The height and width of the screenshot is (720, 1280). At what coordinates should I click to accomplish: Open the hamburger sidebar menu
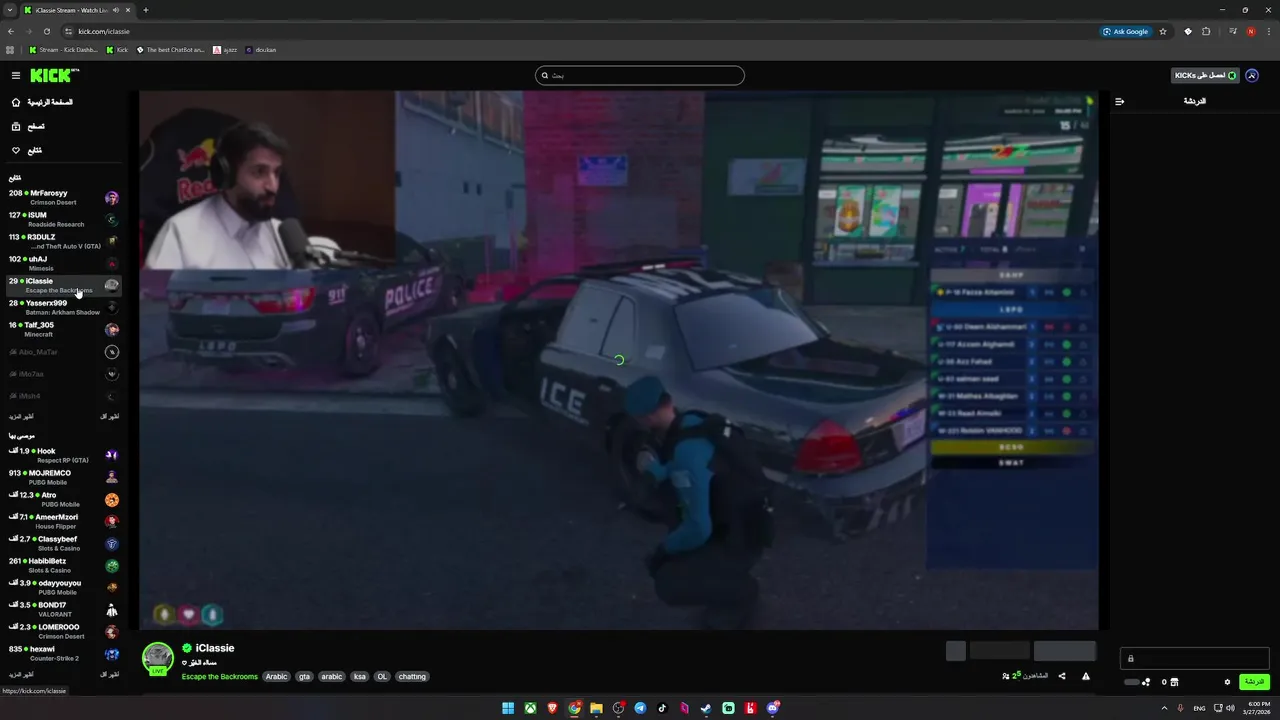(16, 76)
